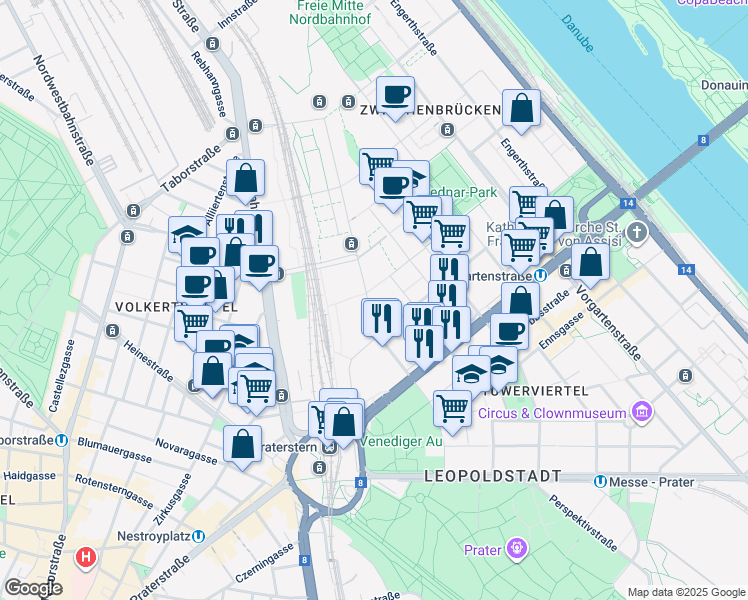Click the cafe marker near Ennsgasse
This screenshot has height=600, width=748.
tap(509, 330)
